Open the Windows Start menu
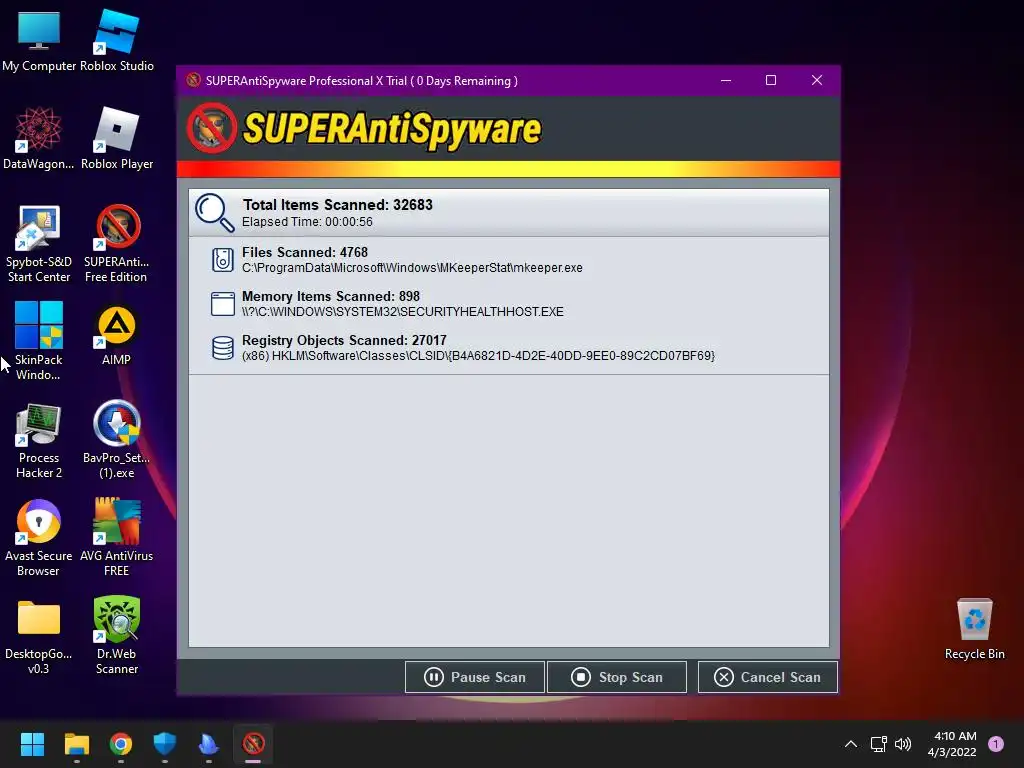Viewport: 1024px width, 768px height. 32,744
